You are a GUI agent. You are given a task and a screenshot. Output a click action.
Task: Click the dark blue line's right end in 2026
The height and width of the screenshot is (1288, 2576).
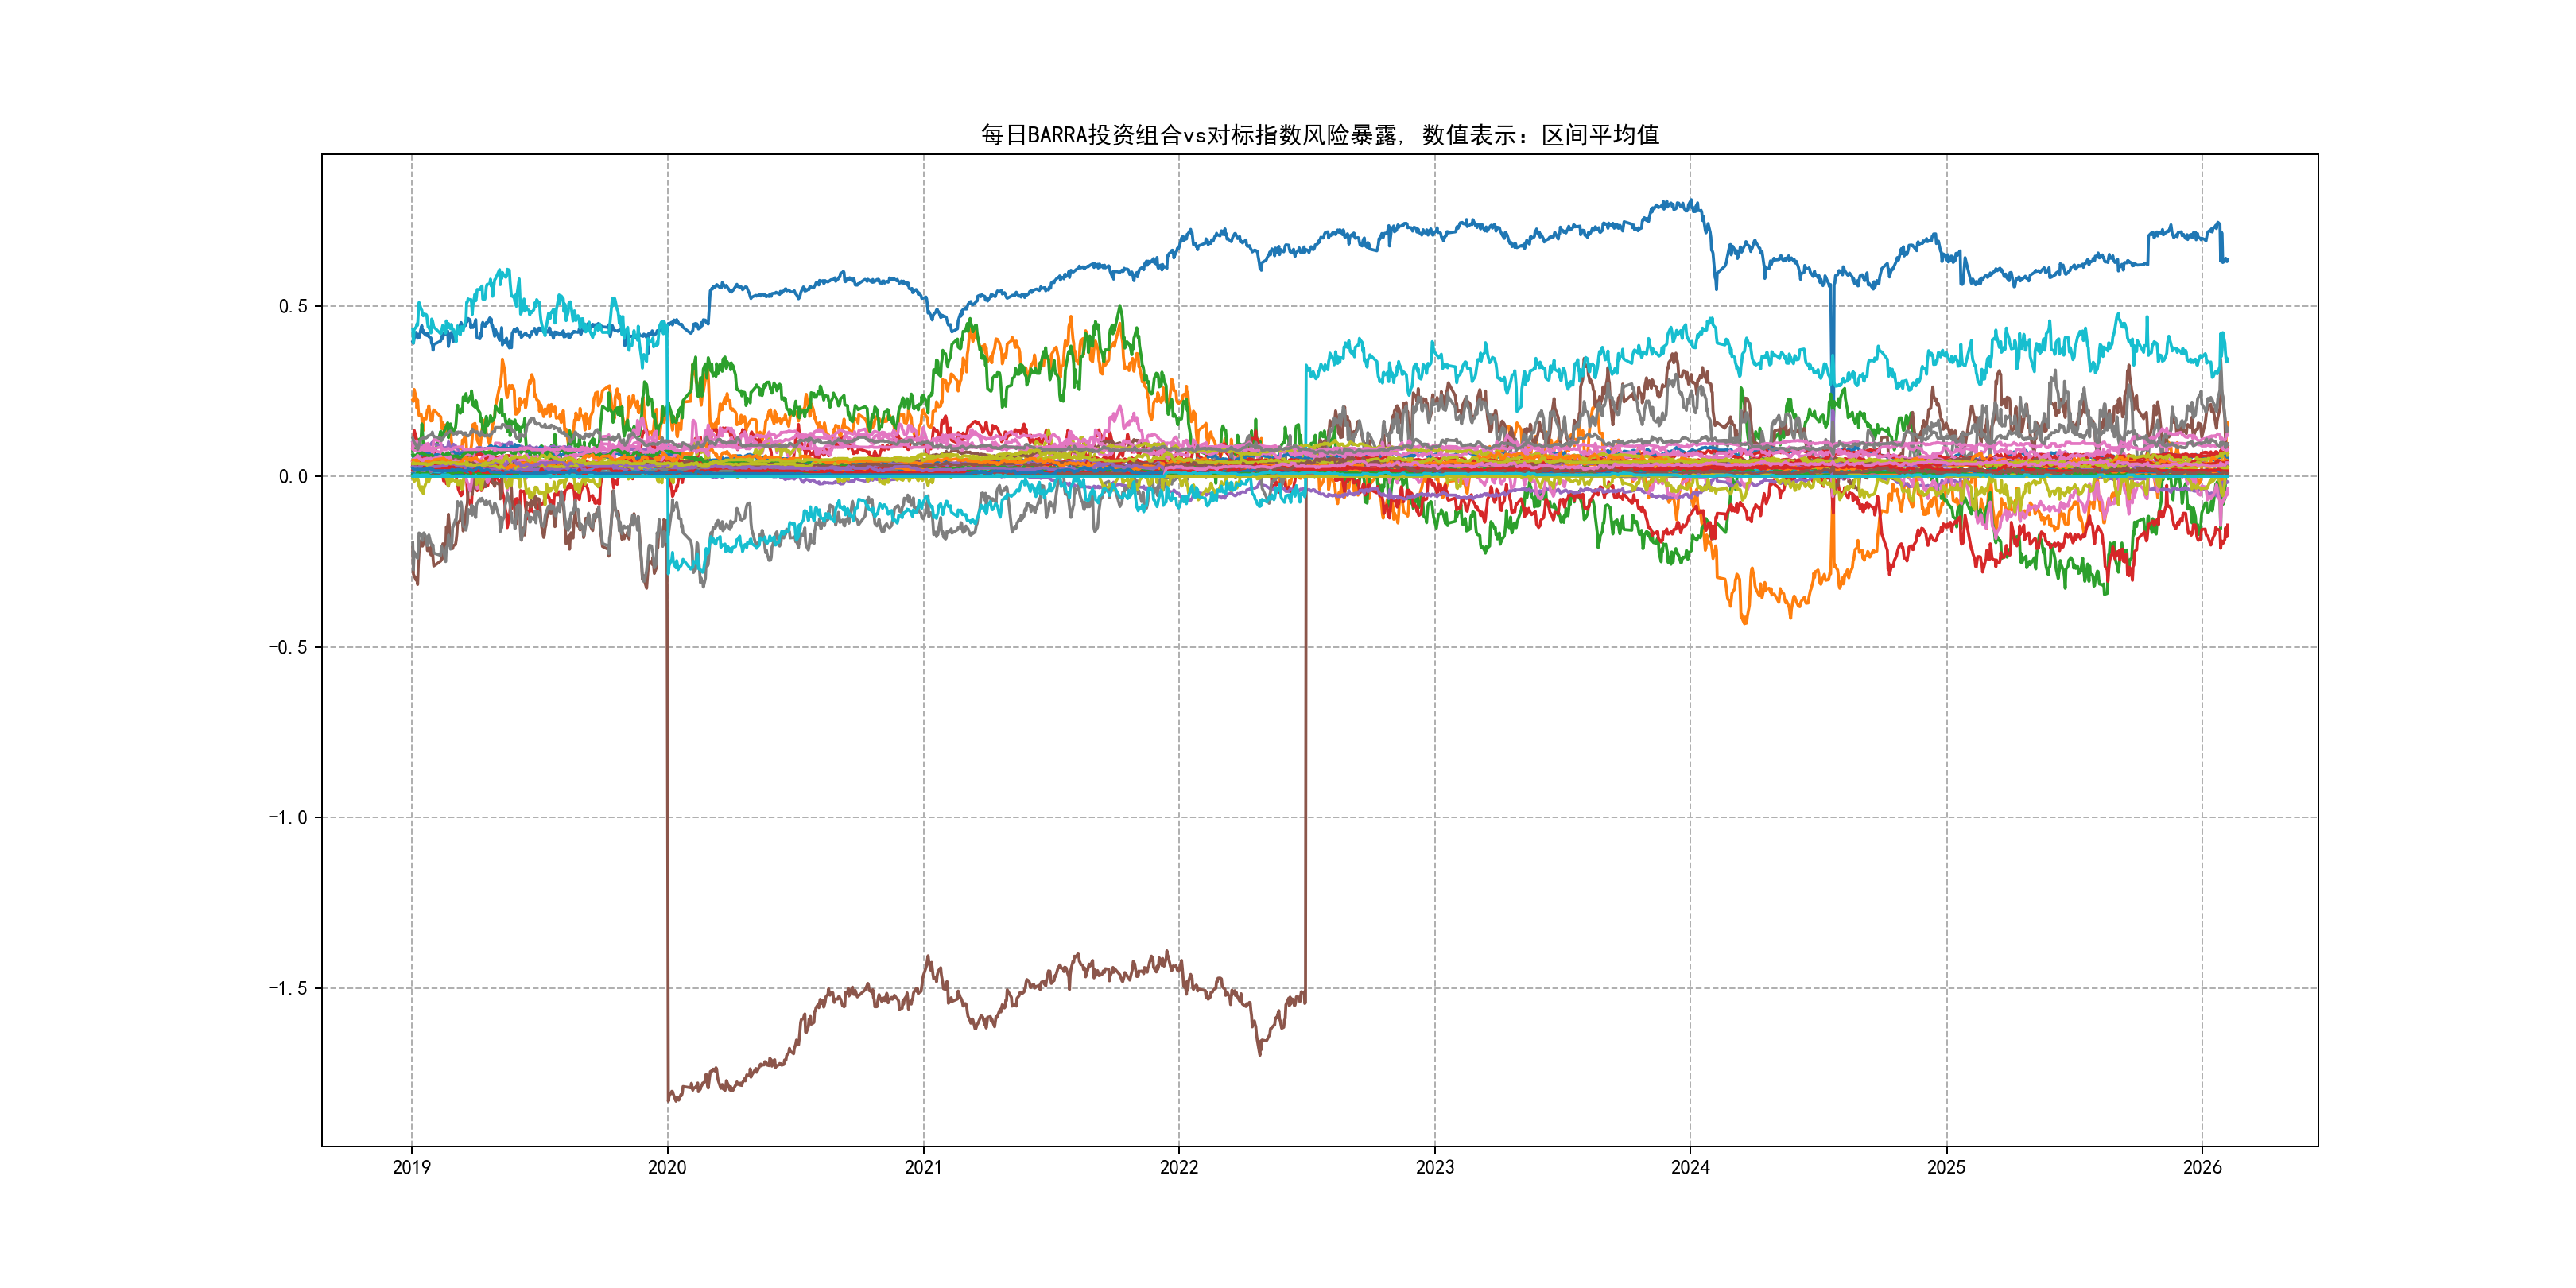[x=2226, y=260]
